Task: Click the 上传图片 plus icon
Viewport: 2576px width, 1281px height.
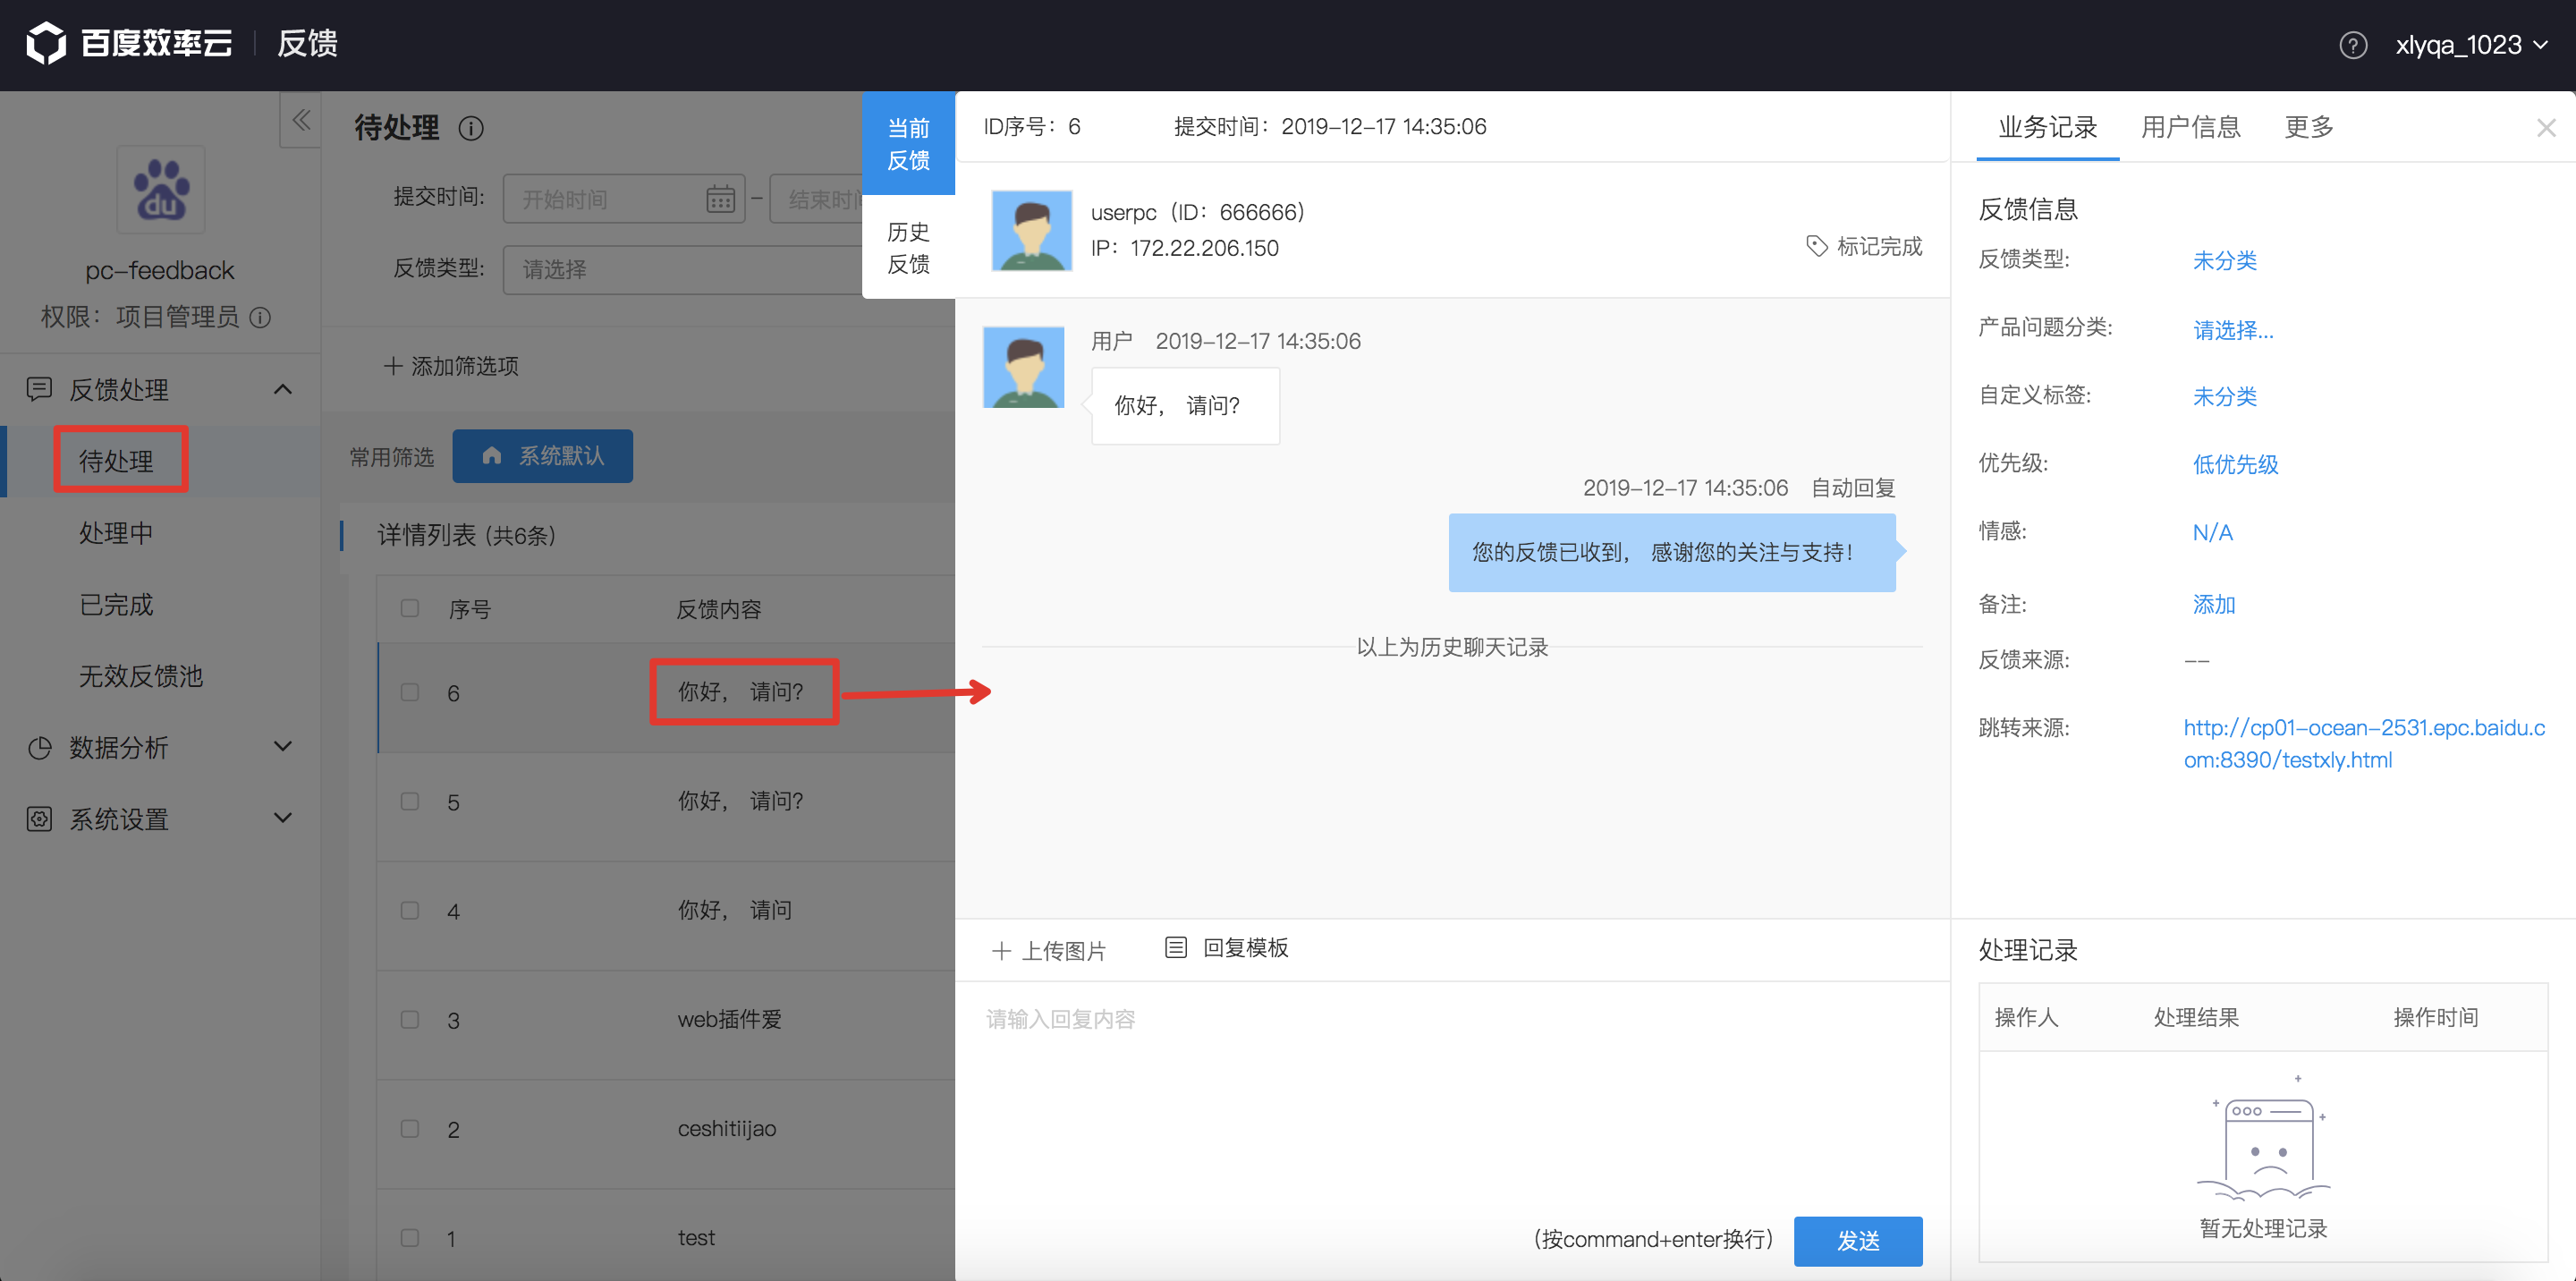Action: pos(1001,950)
